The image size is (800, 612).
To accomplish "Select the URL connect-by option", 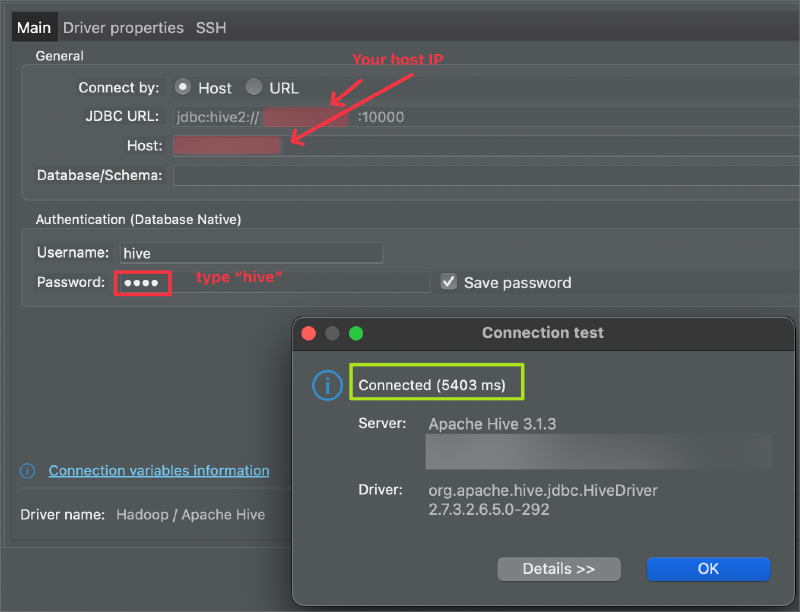I will 254,88.
